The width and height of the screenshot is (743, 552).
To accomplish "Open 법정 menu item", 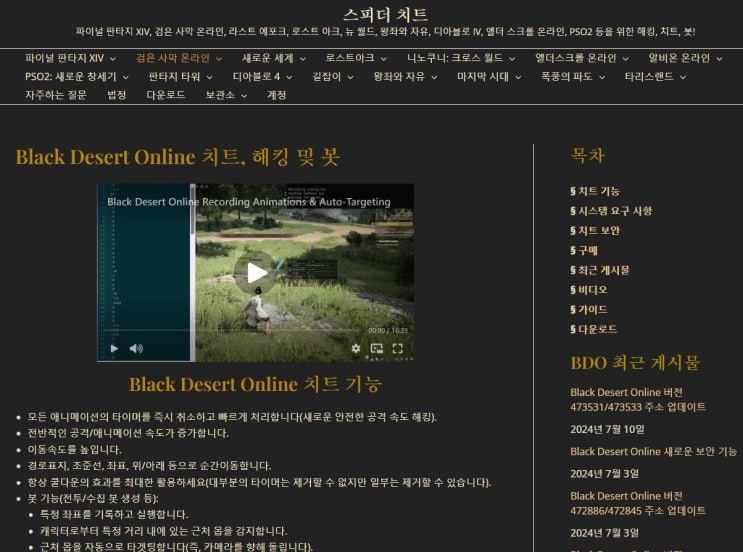I will click(x=117, y=95).
